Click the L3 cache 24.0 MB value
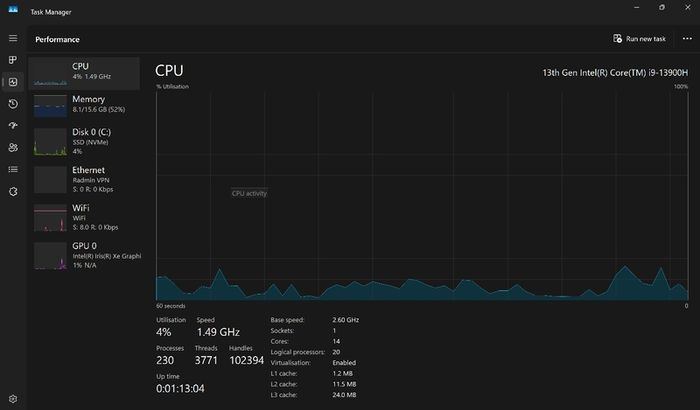Viewport: 700px width, 410px height. point(344,395)
